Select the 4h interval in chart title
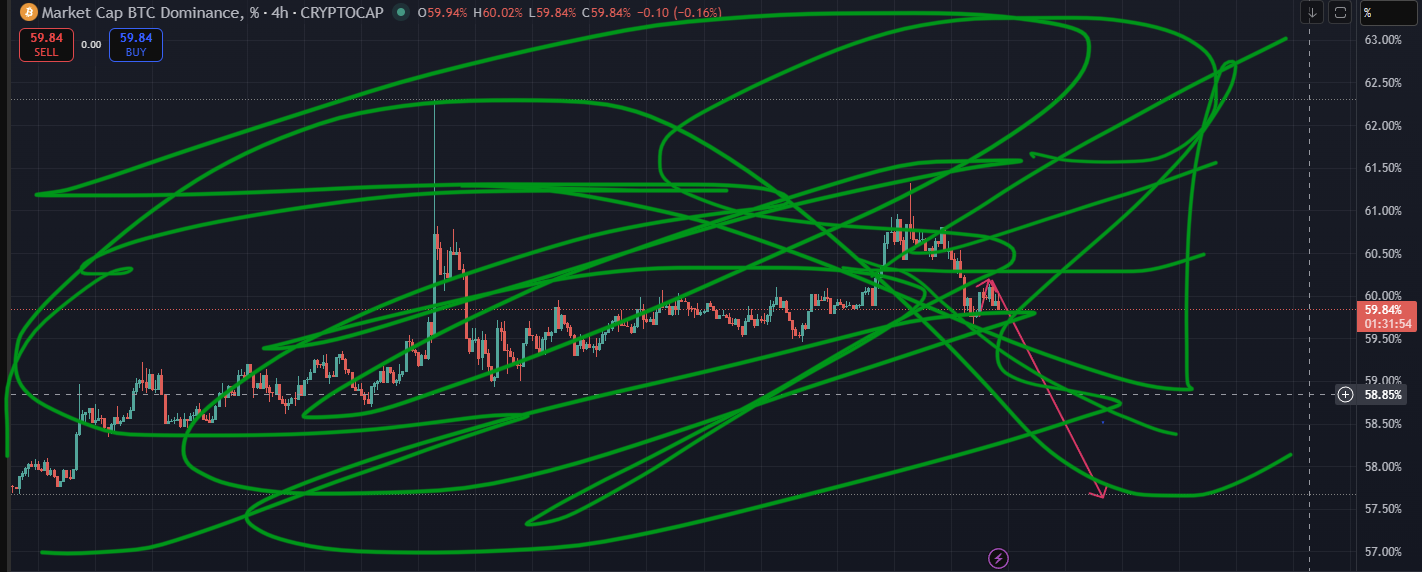The image size is (1422, 572). (283, 12)
